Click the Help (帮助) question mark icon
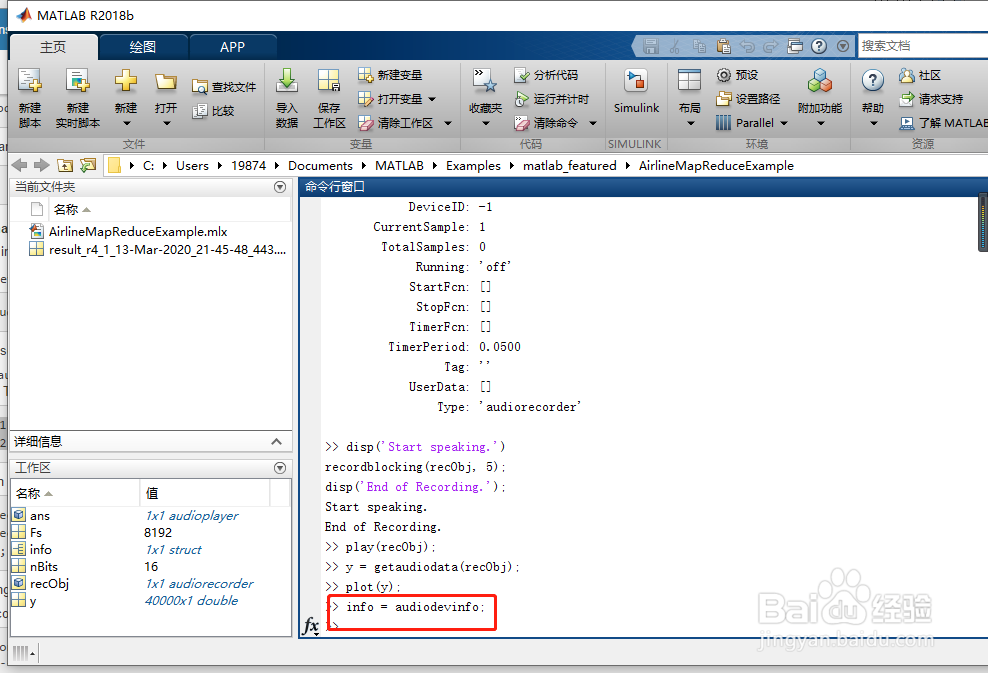 click(873, 81)
